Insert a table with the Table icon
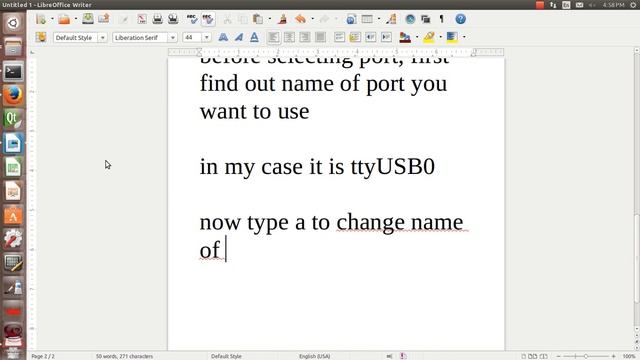Image resolution: width=640 pixels, height=360 pixels. click(x=367, y=19)
